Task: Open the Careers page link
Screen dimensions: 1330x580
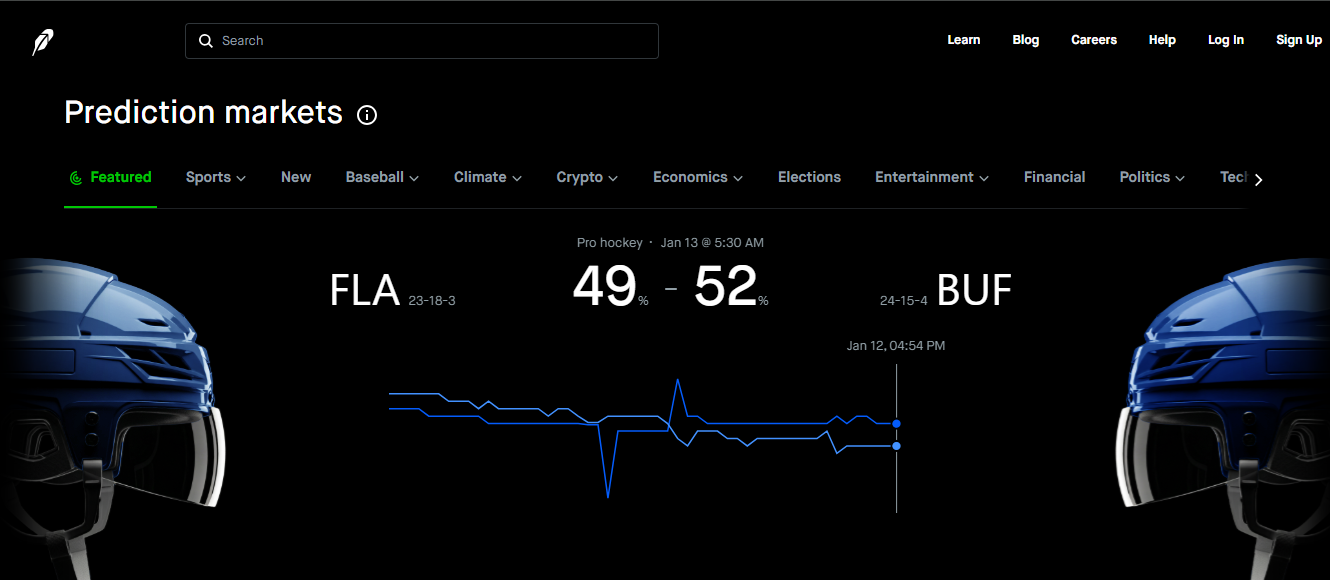Action: (x=1093, y=40)
